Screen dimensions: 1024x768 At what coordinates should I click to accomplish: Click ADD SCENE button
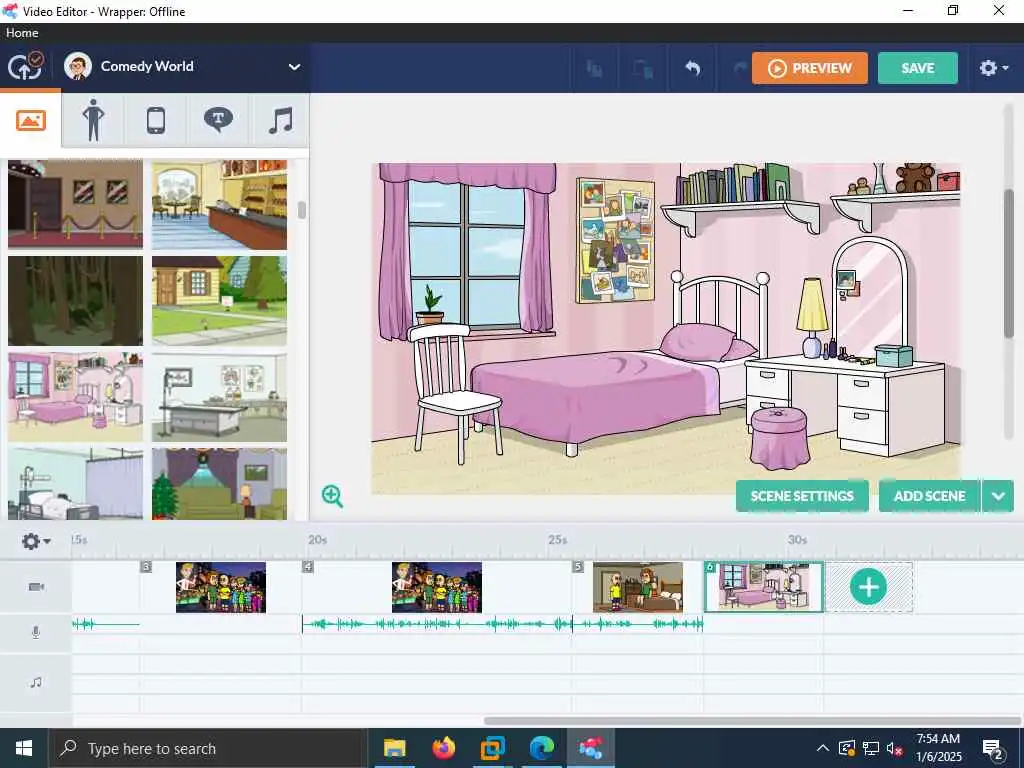(x=929, y=496)
